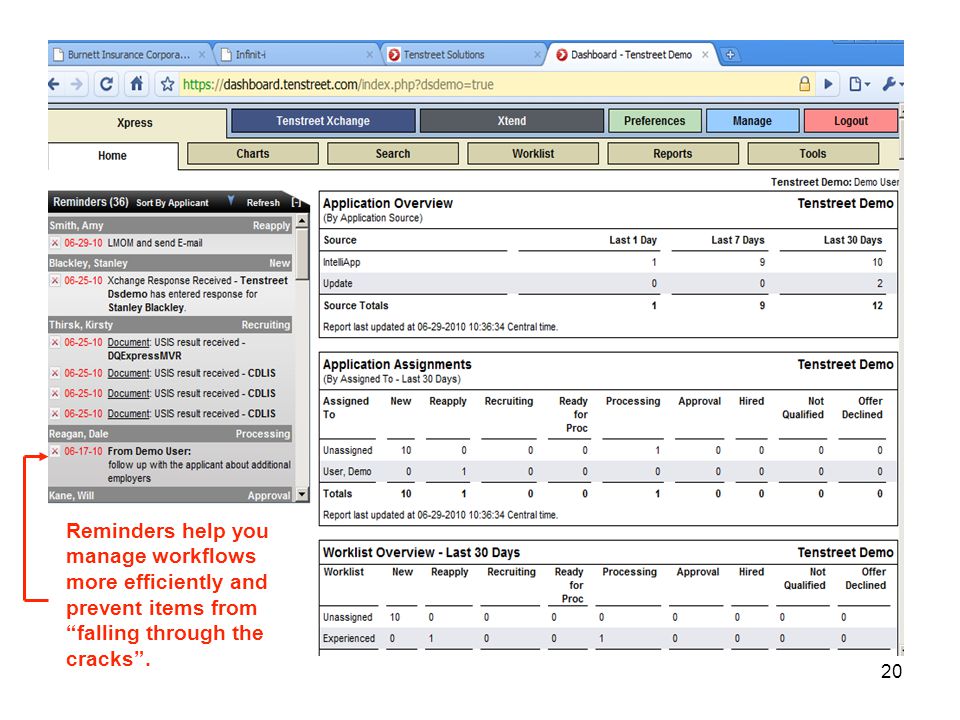Click the Last 7 Days column header
This screenshot has width=960, height=720.
click(738, 240)
